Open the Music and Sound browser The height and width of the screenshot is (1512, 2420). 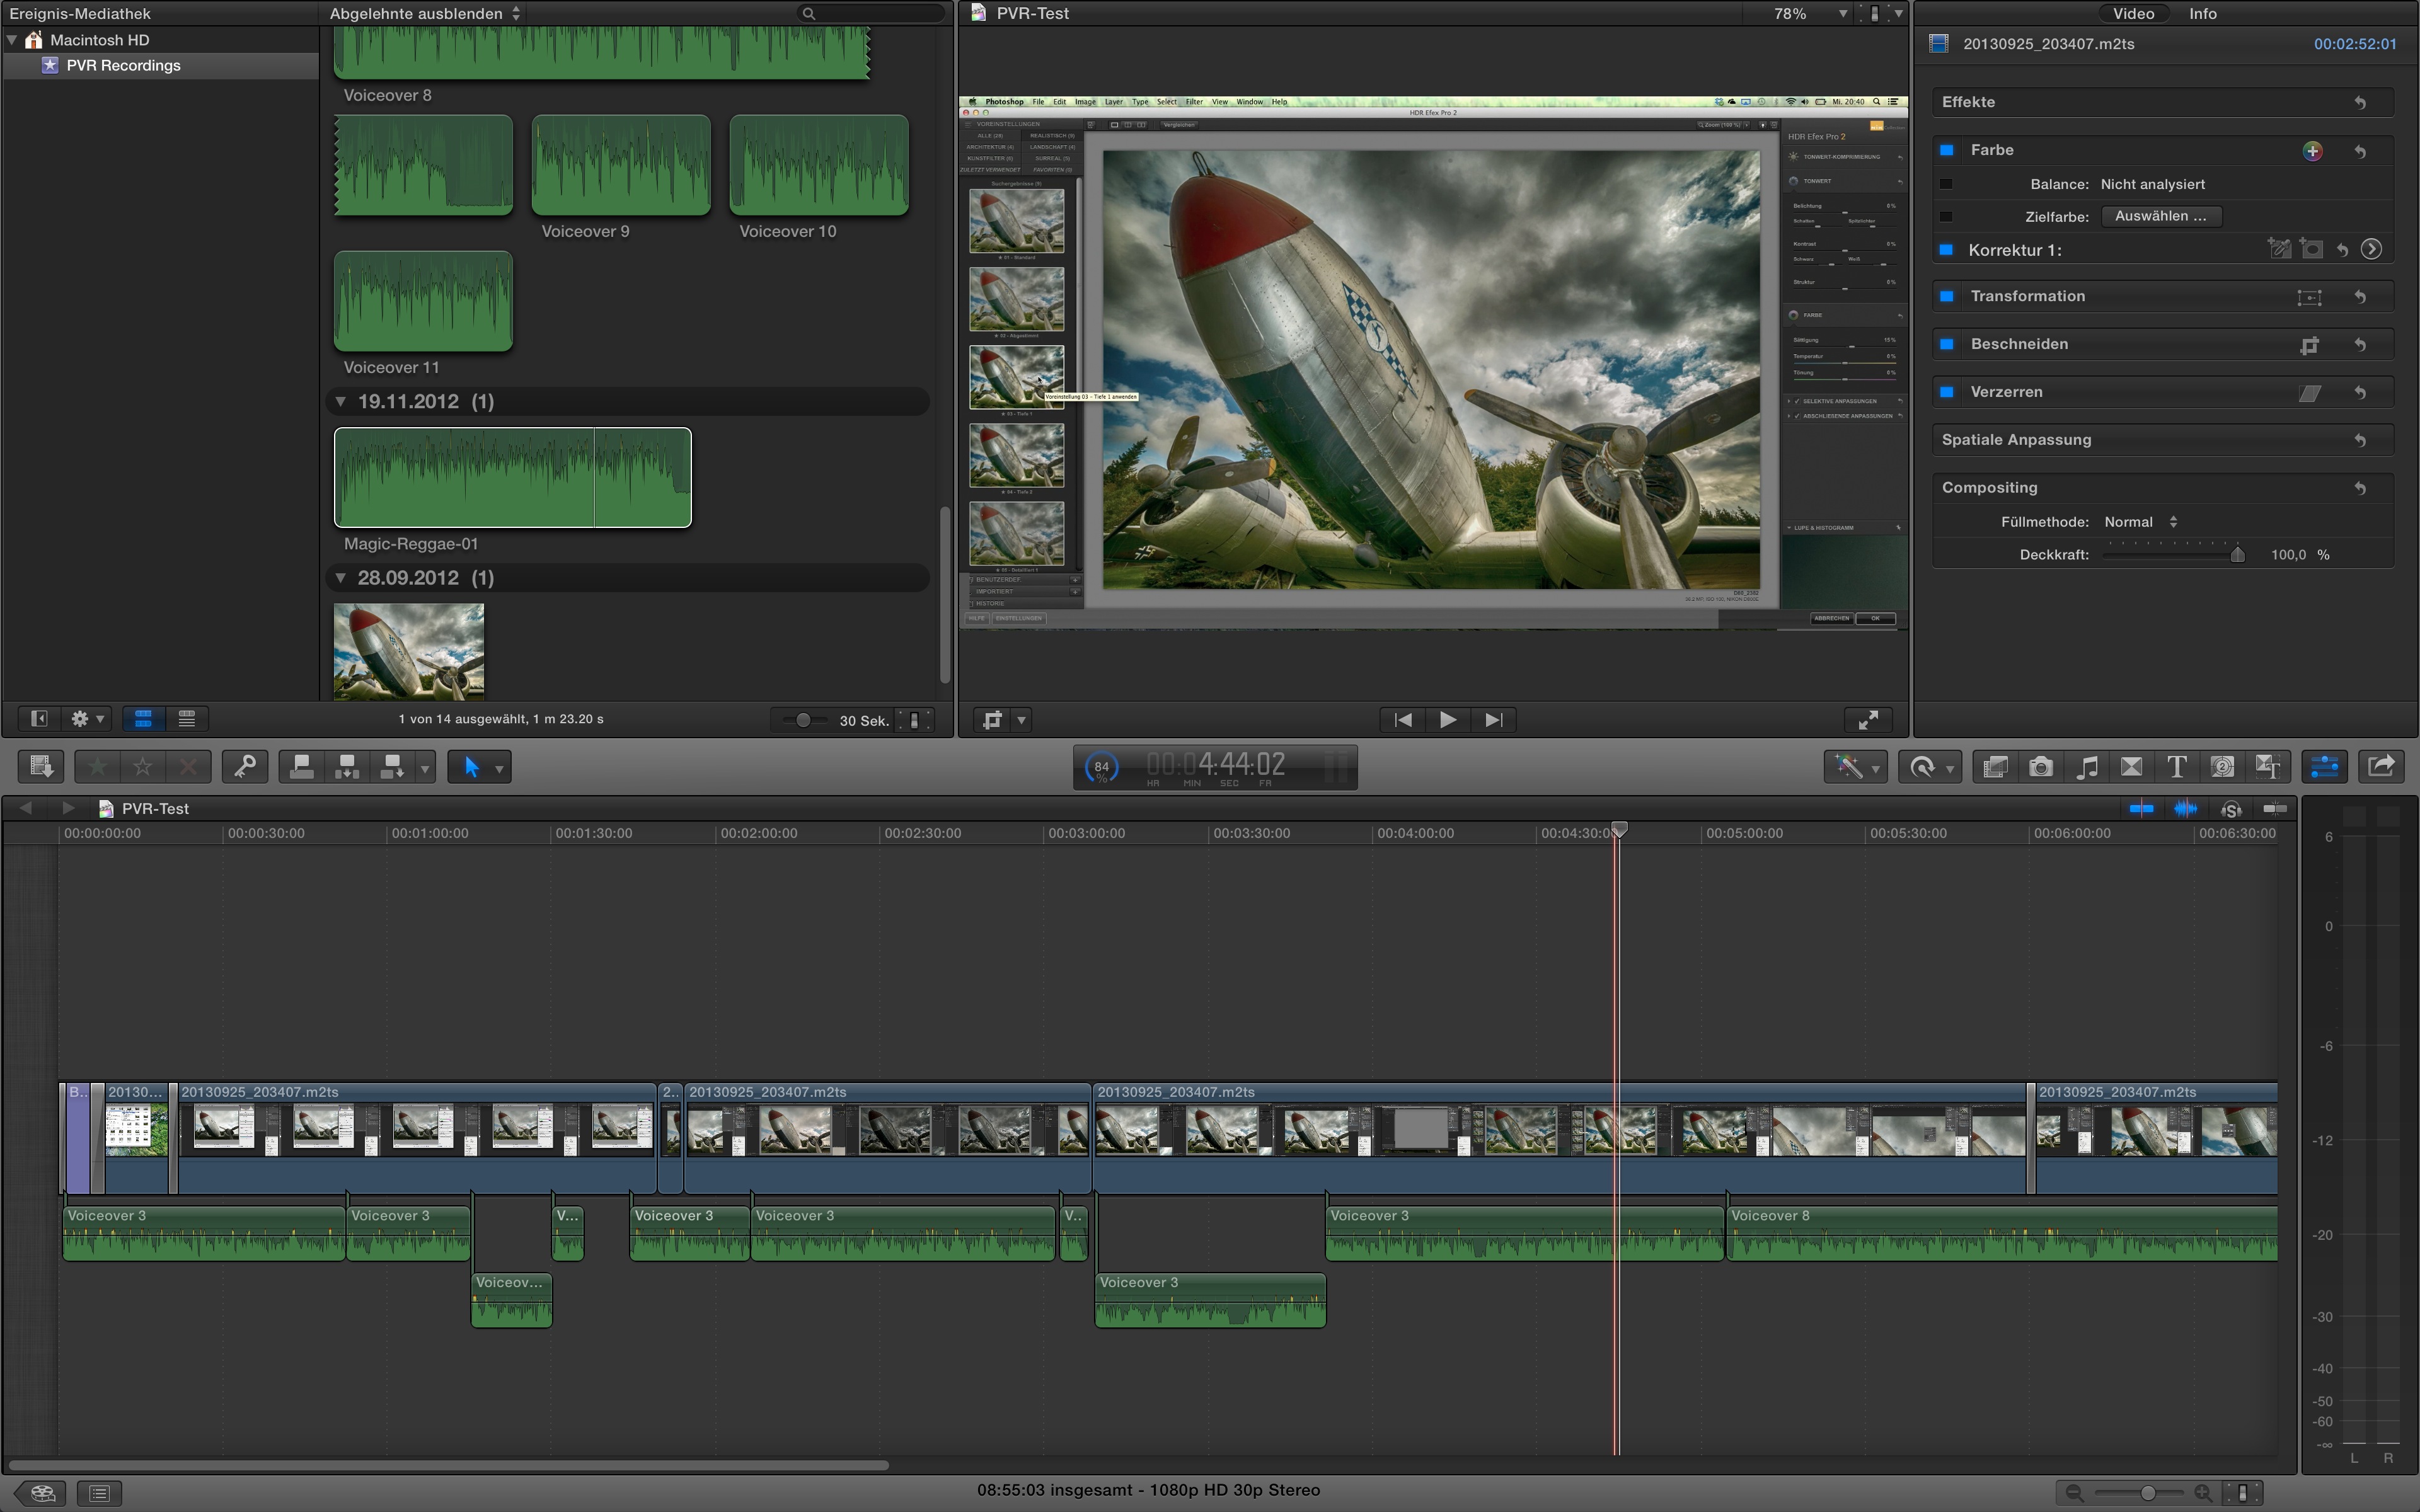point(2086,767)
